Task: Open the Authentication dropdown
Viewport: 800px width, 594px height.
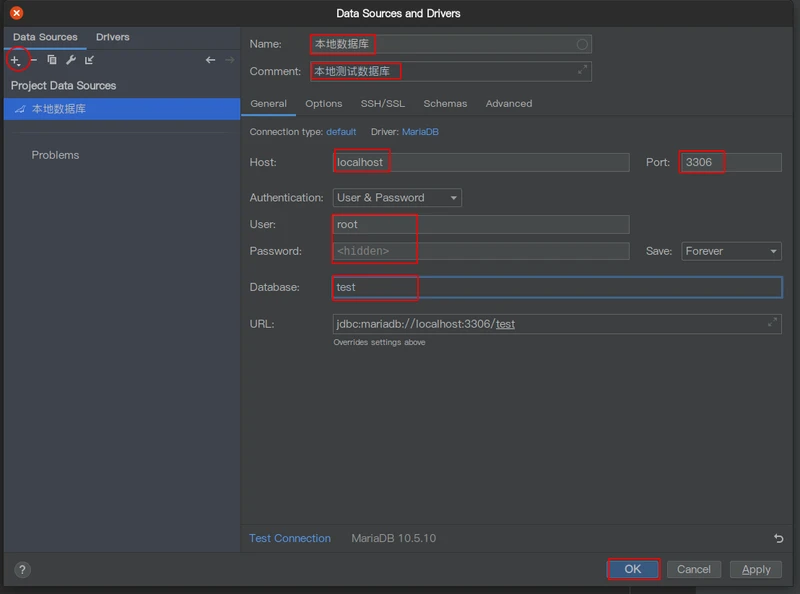Action: pyautogui.click(x=397, y=197)
